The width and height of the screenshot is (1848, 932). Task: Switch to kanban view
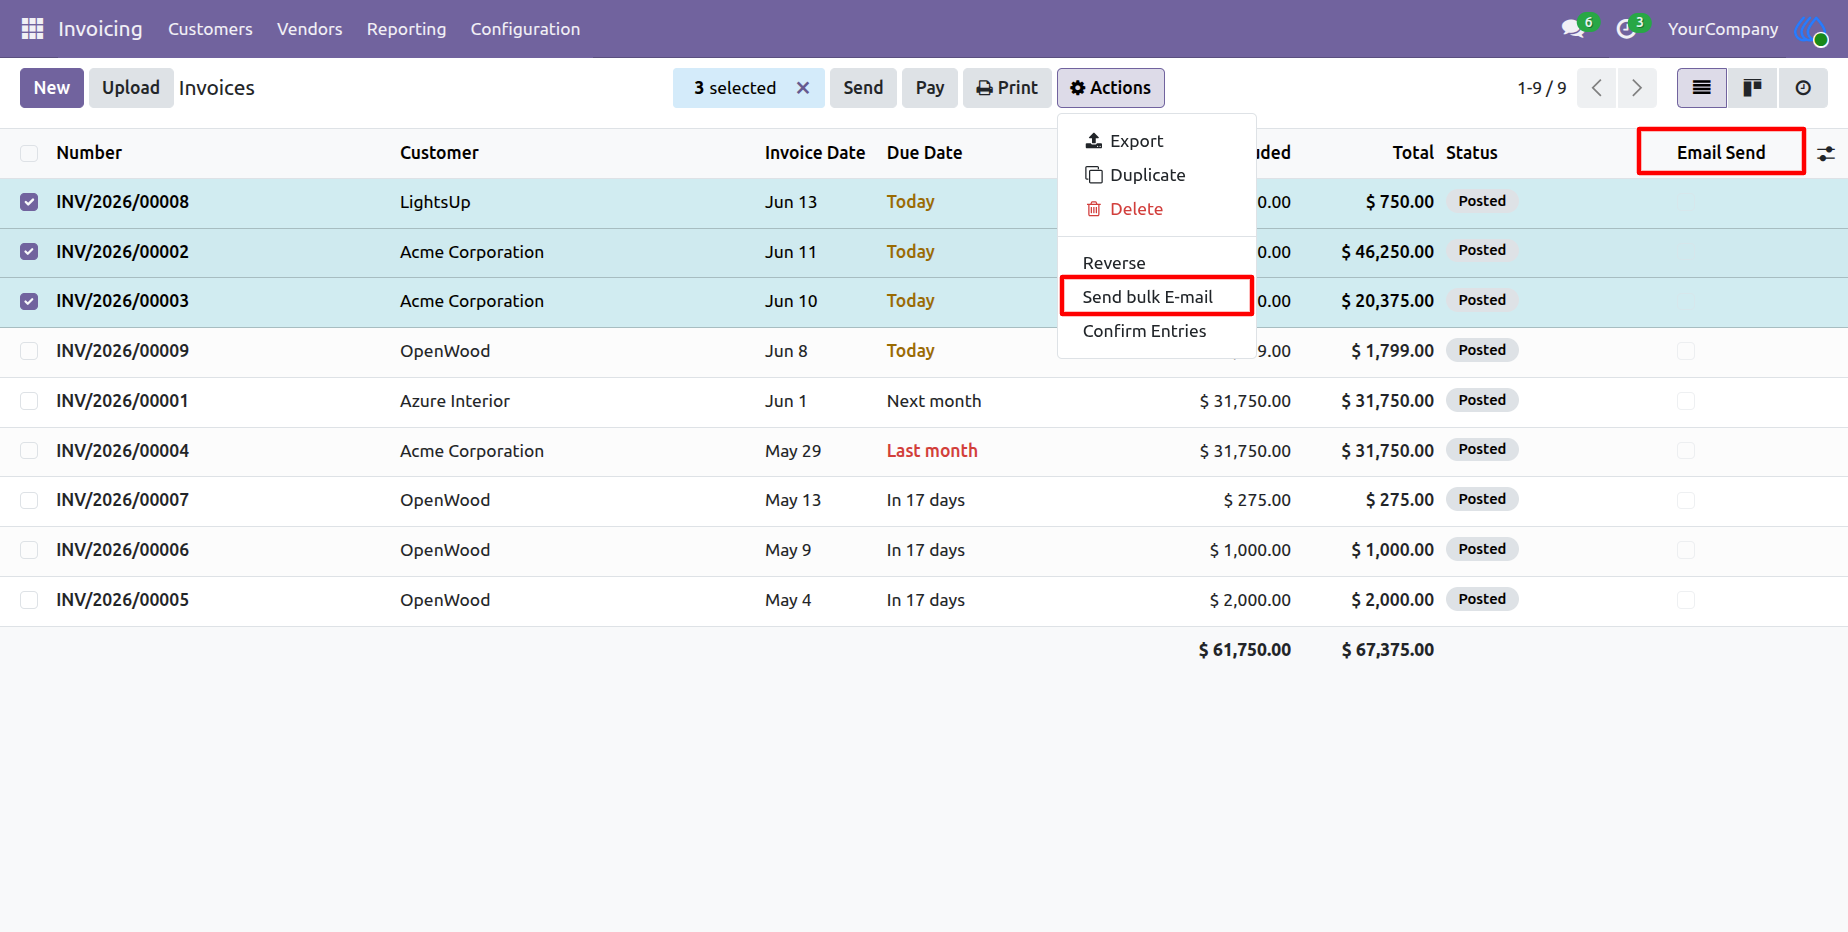click(1752, 88)
